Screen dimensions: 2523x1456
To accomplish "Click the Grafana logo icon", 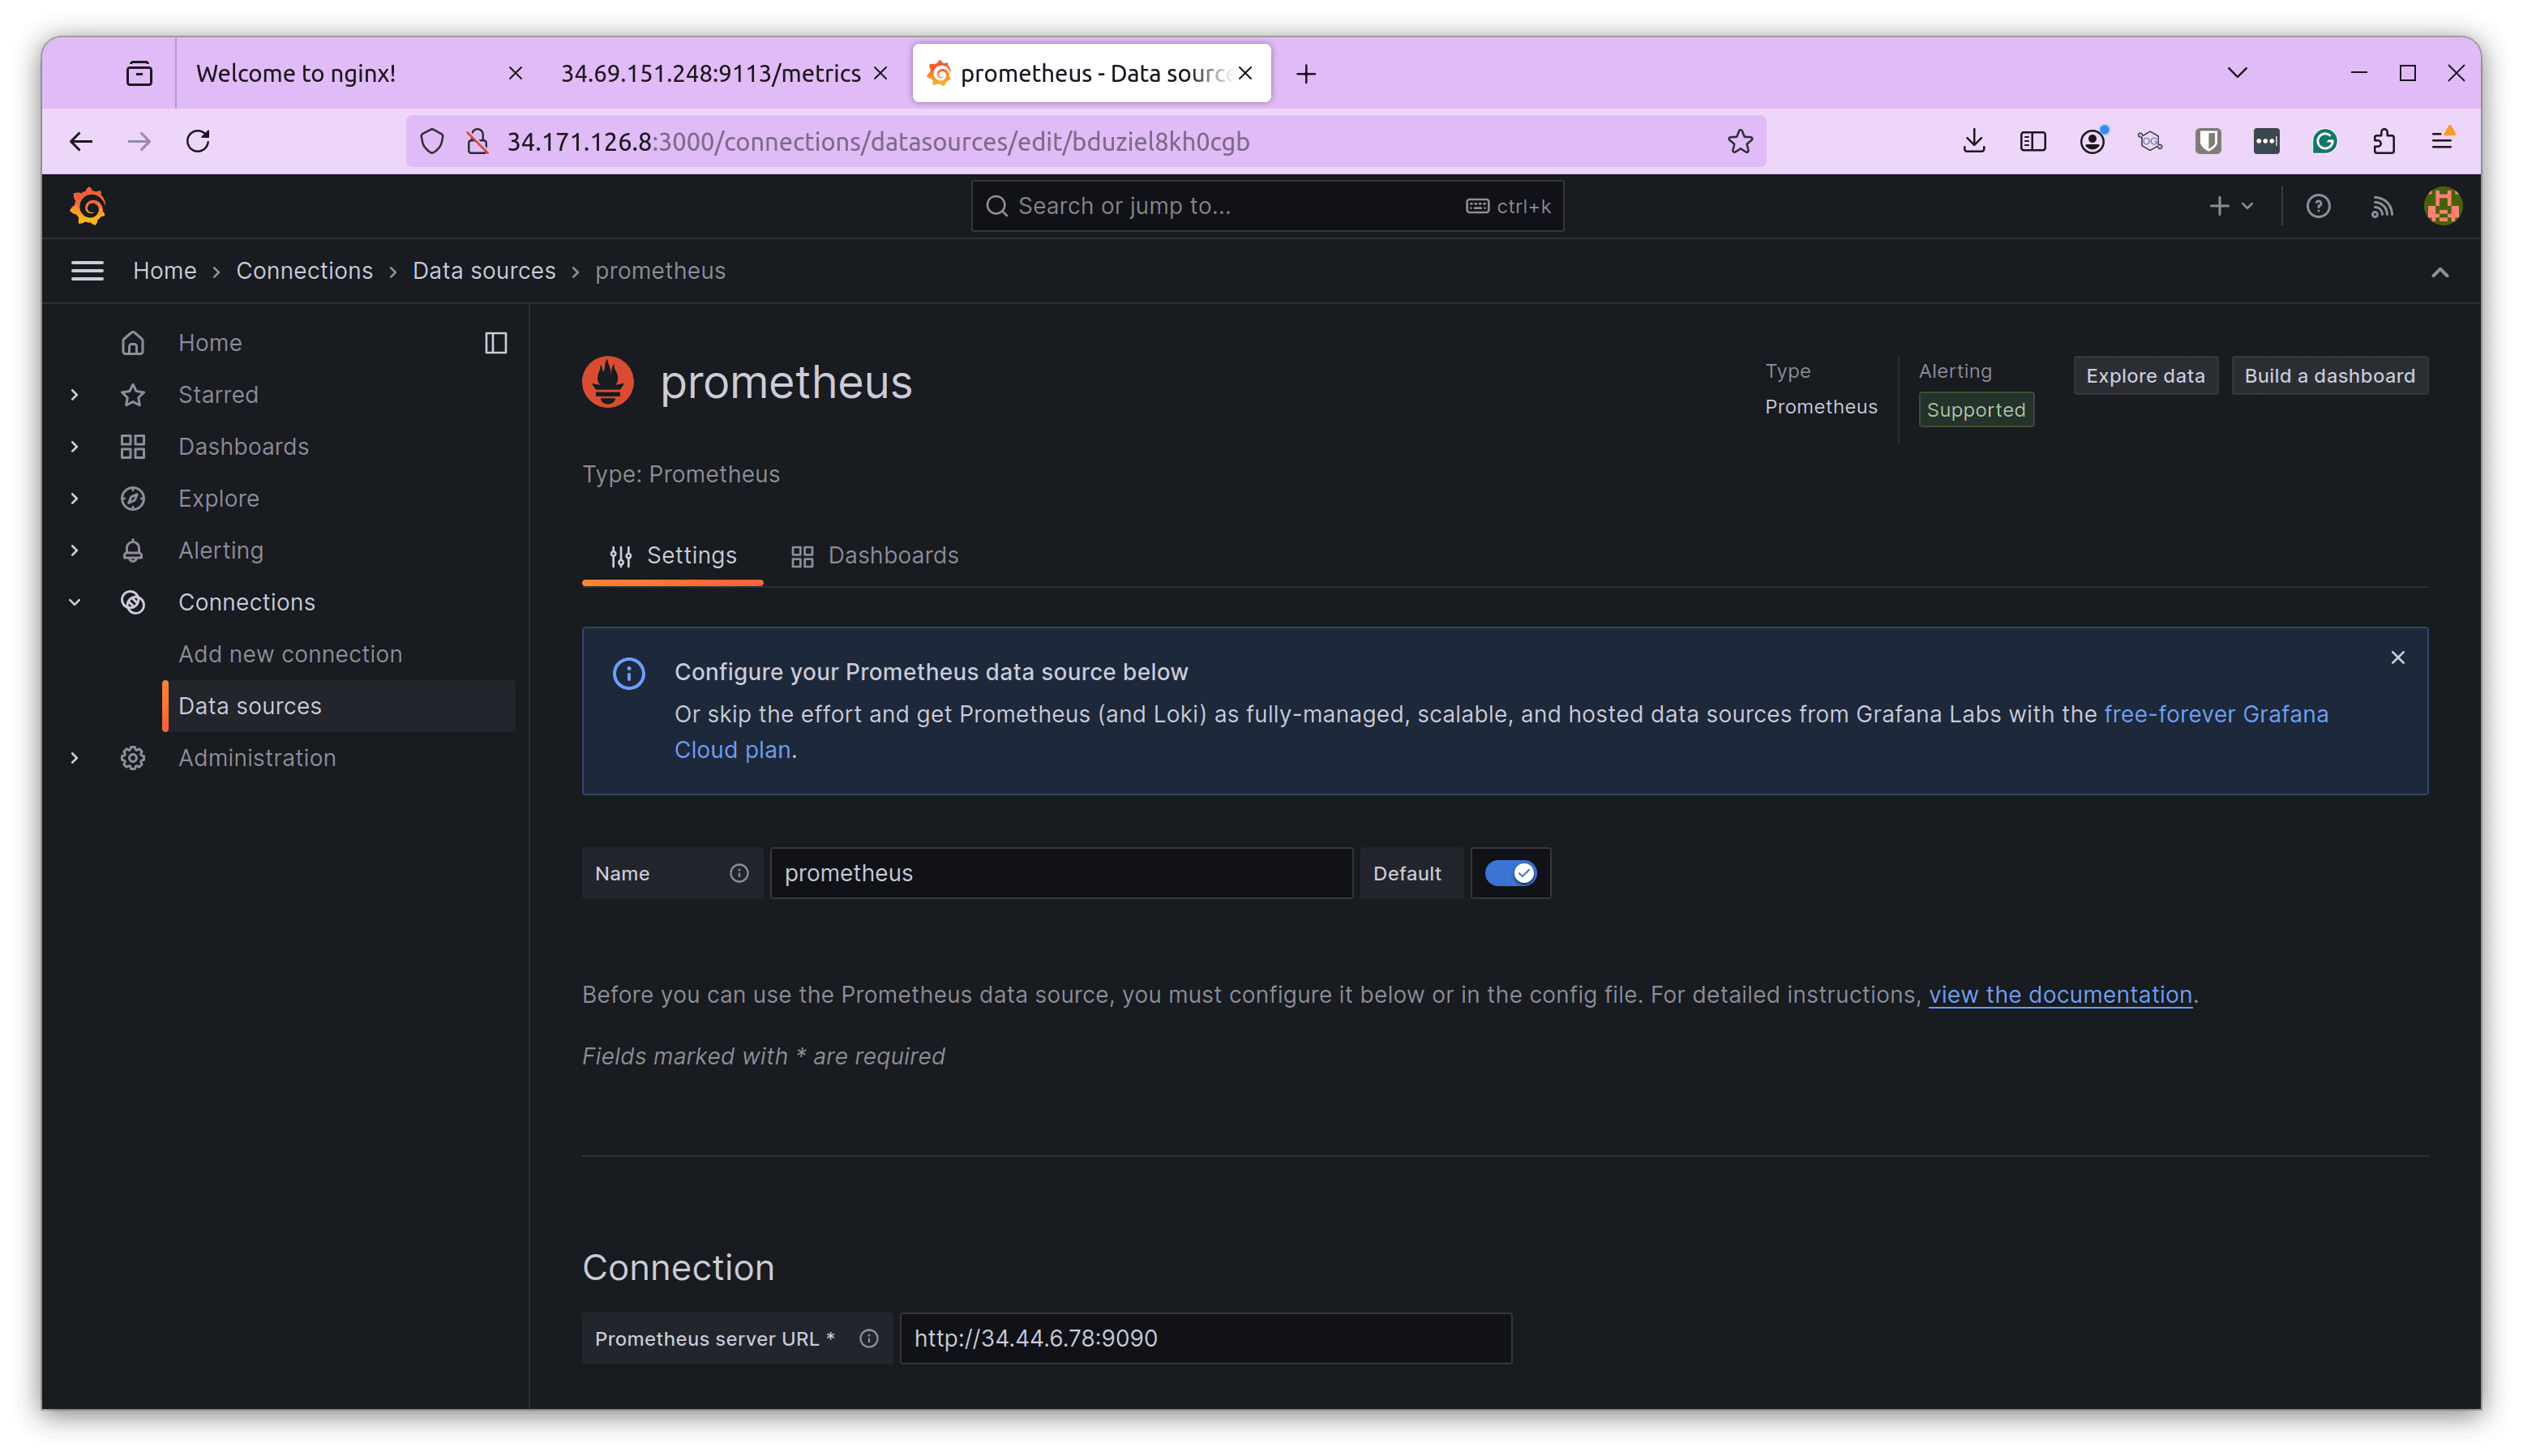I will point(88,206).
